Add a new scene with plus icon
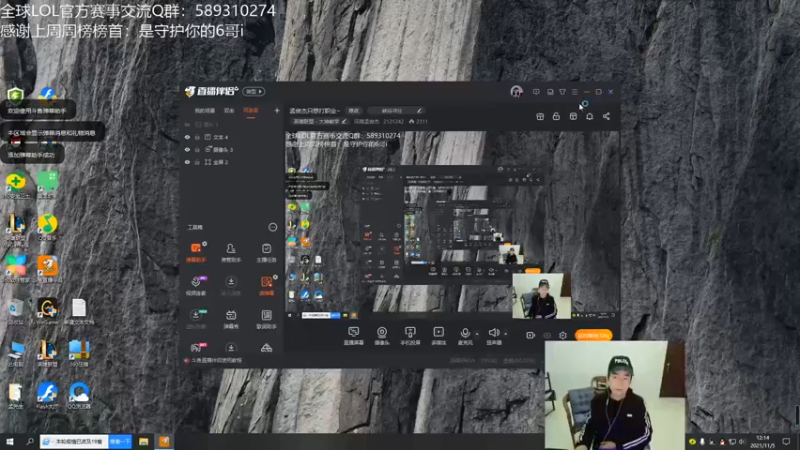The width and height of the screenshot is (800, 450). pyautogui.click(x=277, y=110)
